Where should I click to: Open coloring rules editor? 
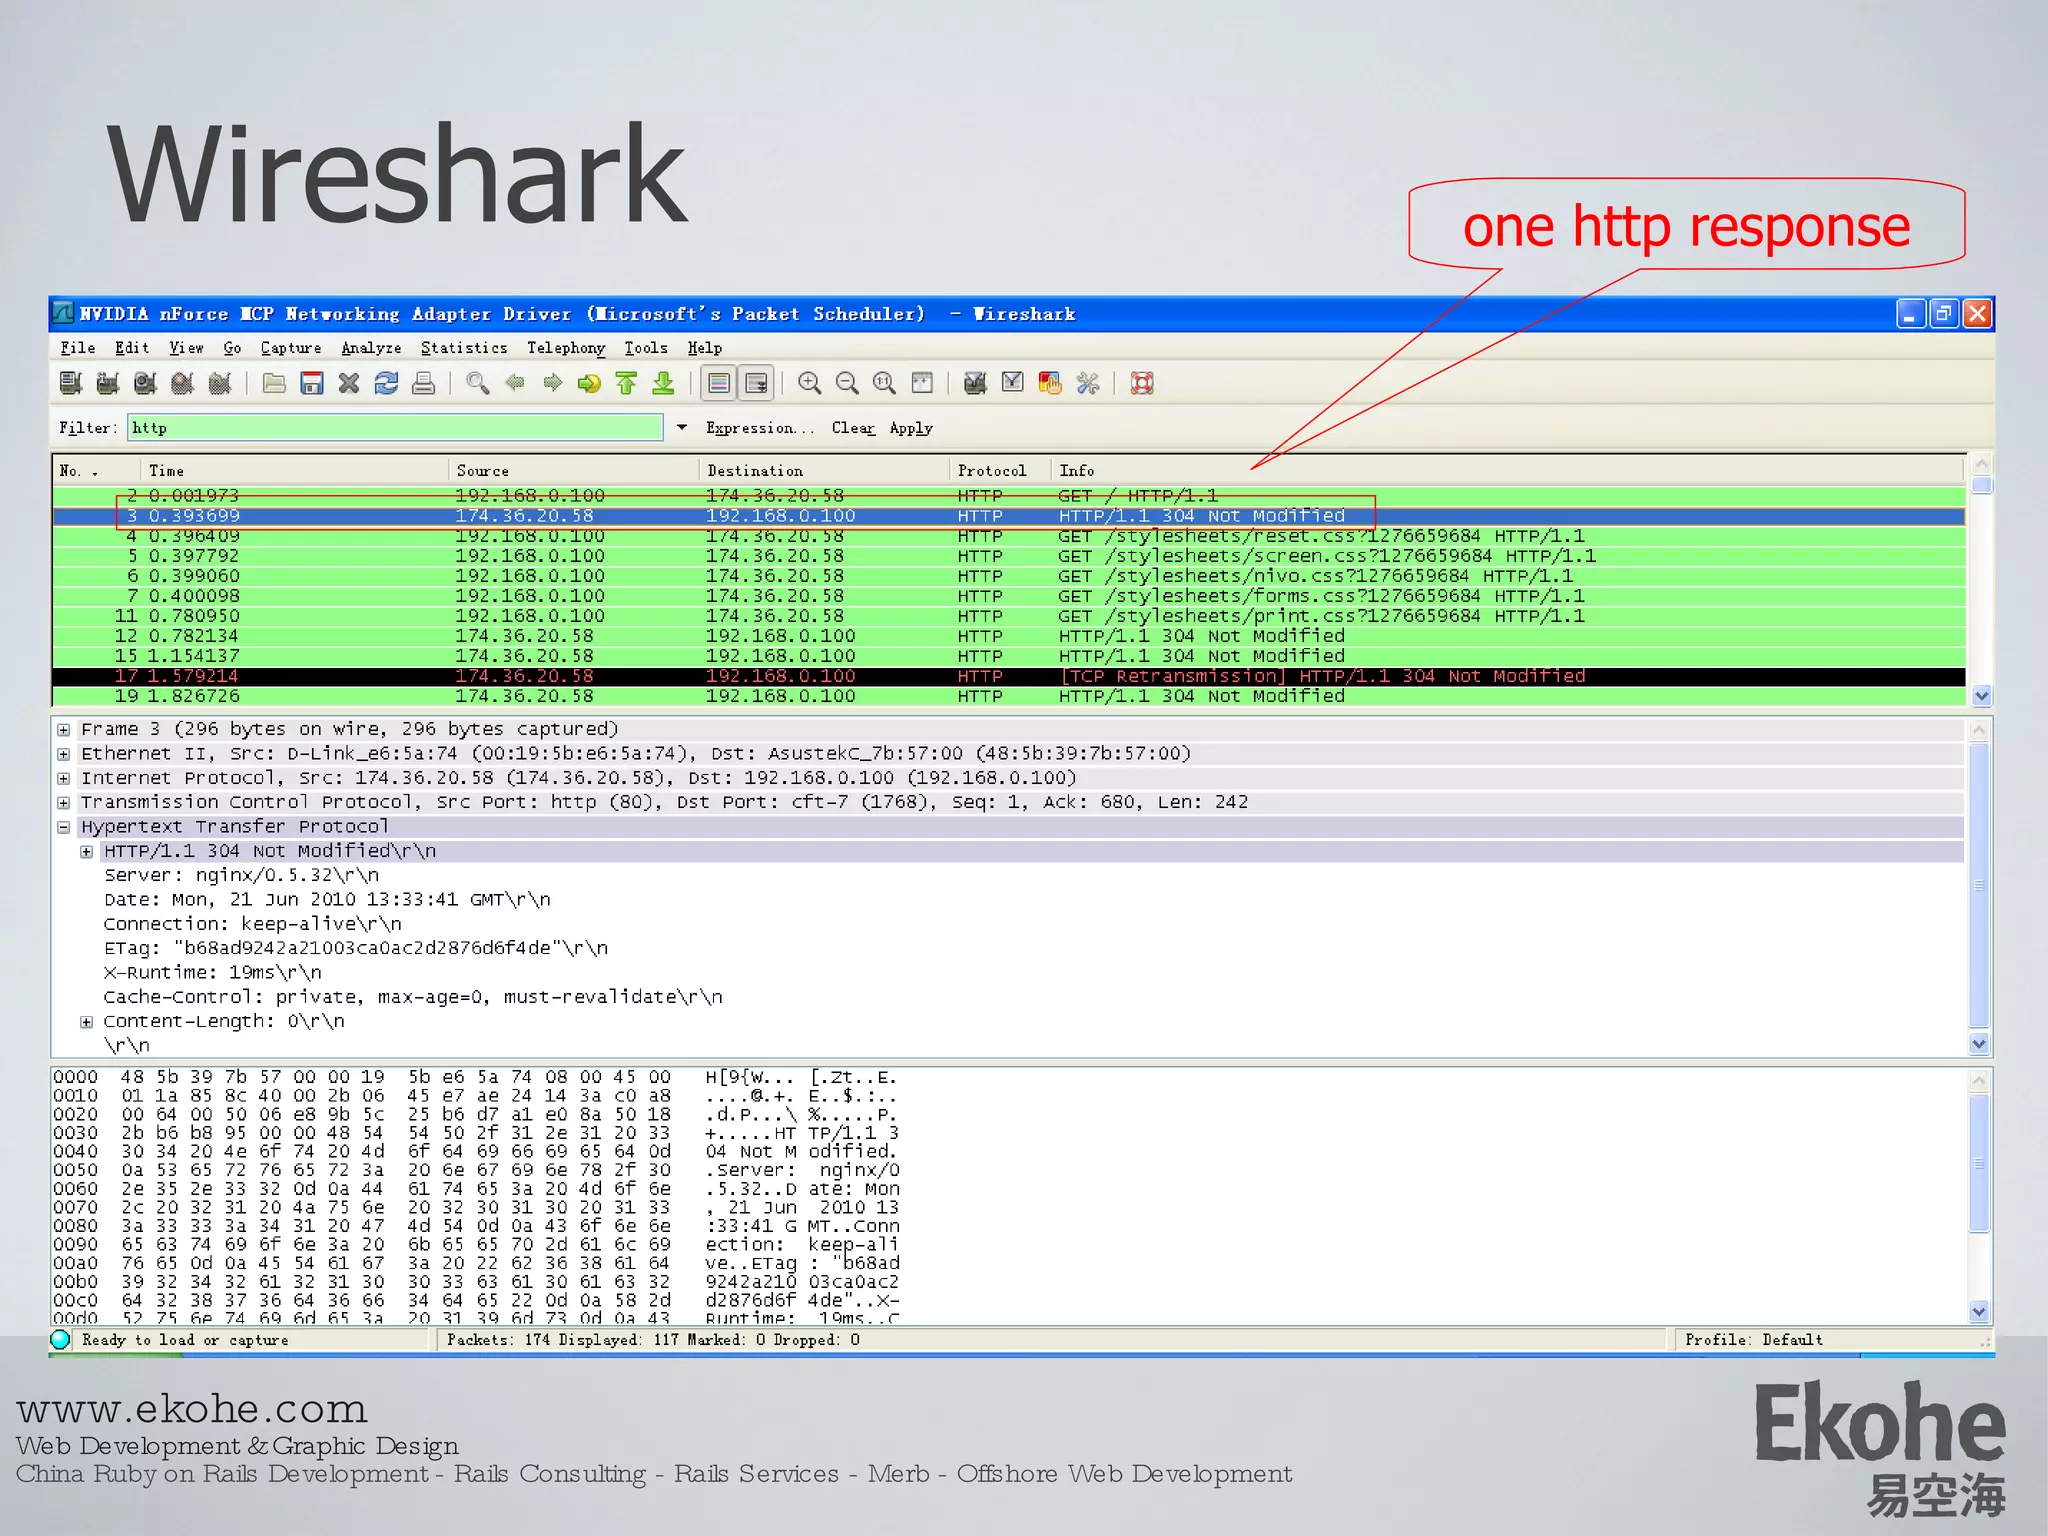point(1050,383)
